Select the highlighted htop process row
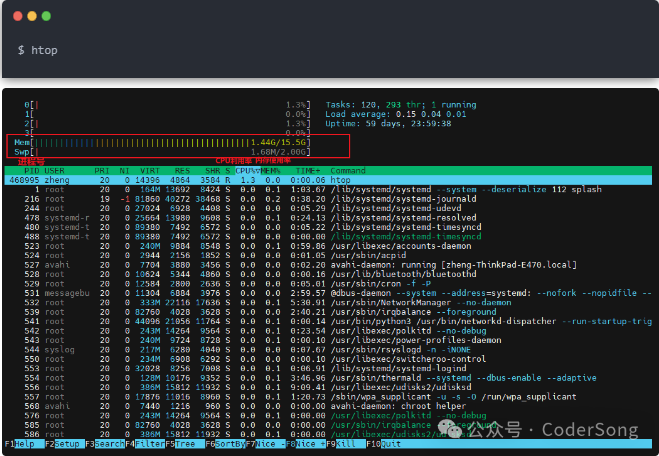659x456 pixels. pyautogui.click(x=328, y=180)
